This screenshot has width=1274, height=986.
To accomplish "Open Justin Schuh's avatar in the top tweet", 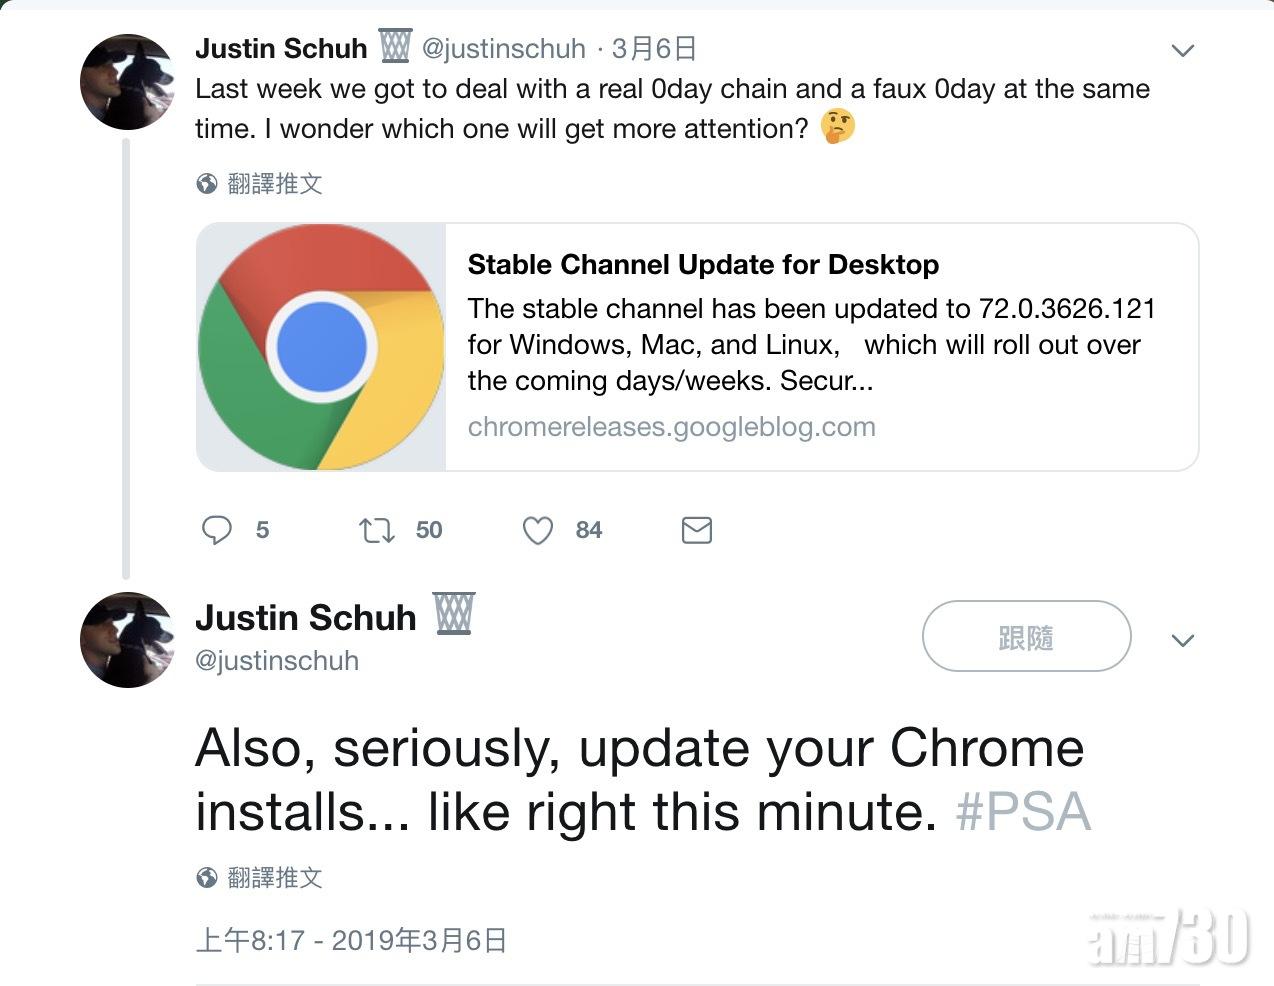I will 128,82.
